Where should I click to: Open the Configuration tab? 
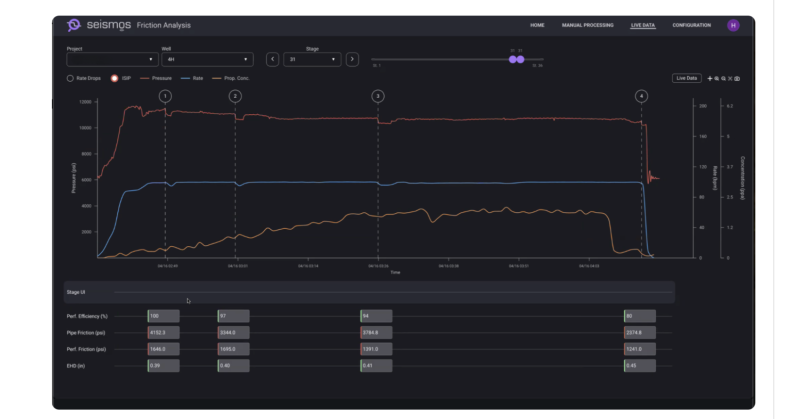click(691, 25)
